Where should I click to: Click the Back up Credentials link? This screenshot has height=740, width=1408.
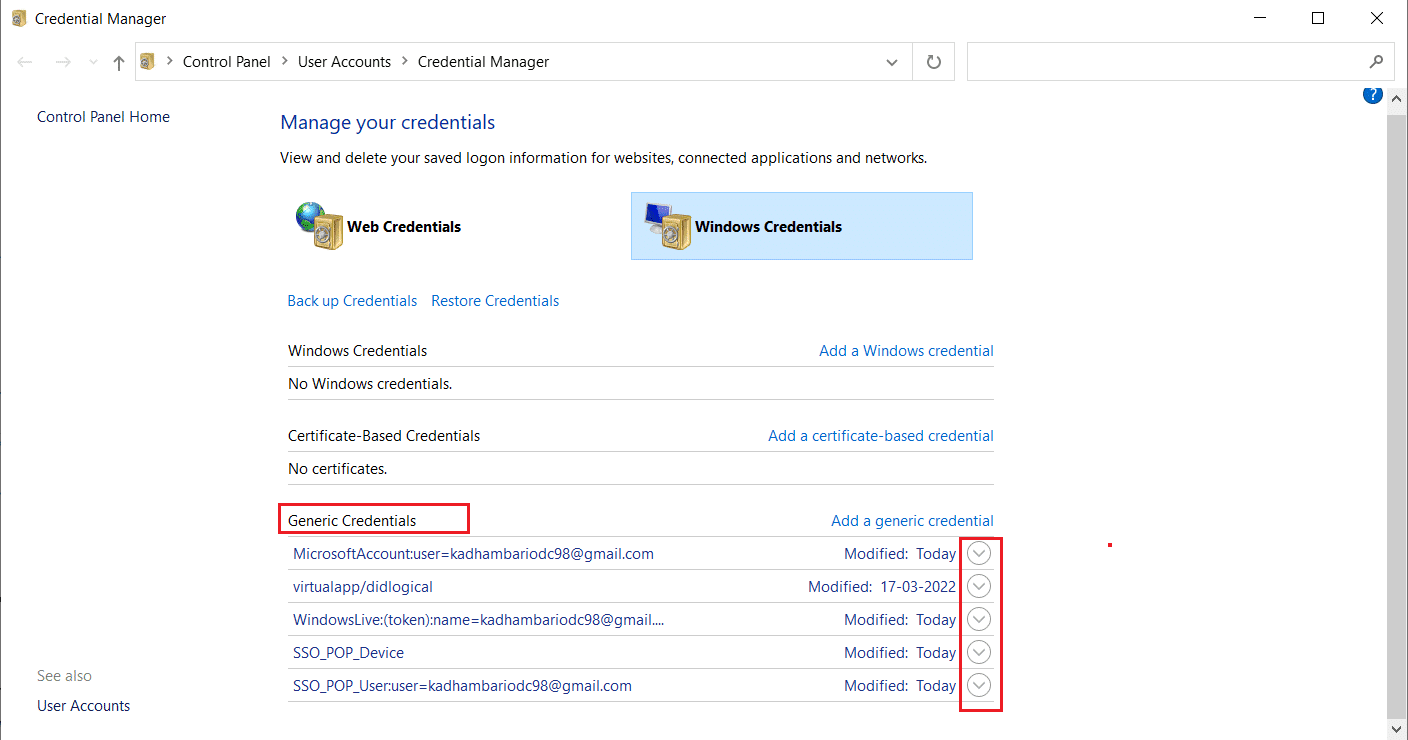click(x=352, y=301)
